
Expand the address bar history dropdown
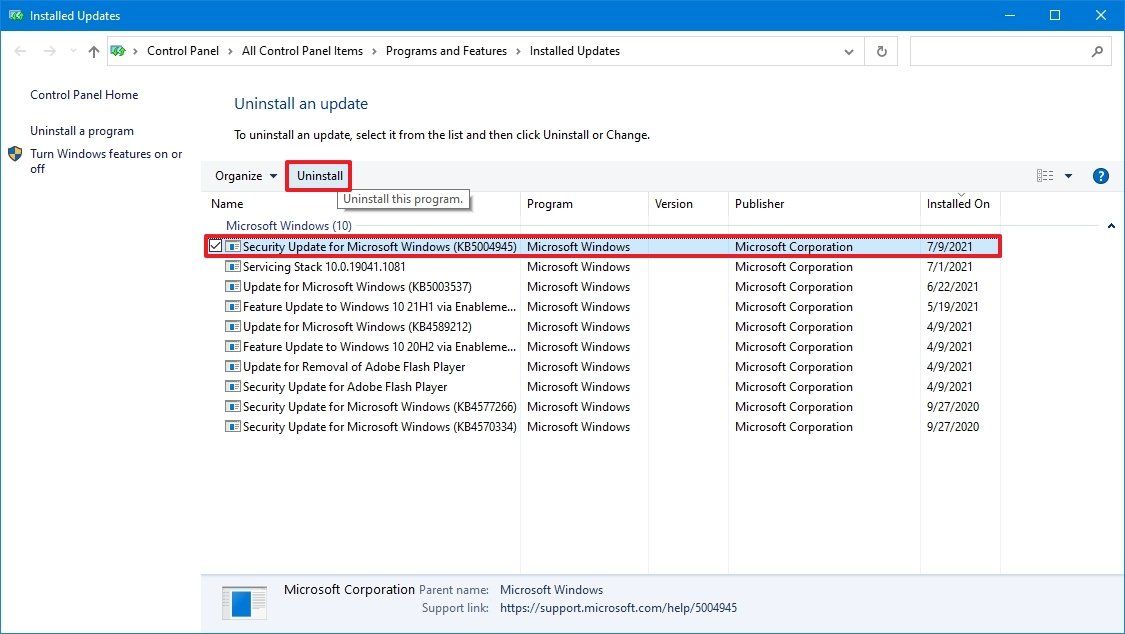(849, 52)
